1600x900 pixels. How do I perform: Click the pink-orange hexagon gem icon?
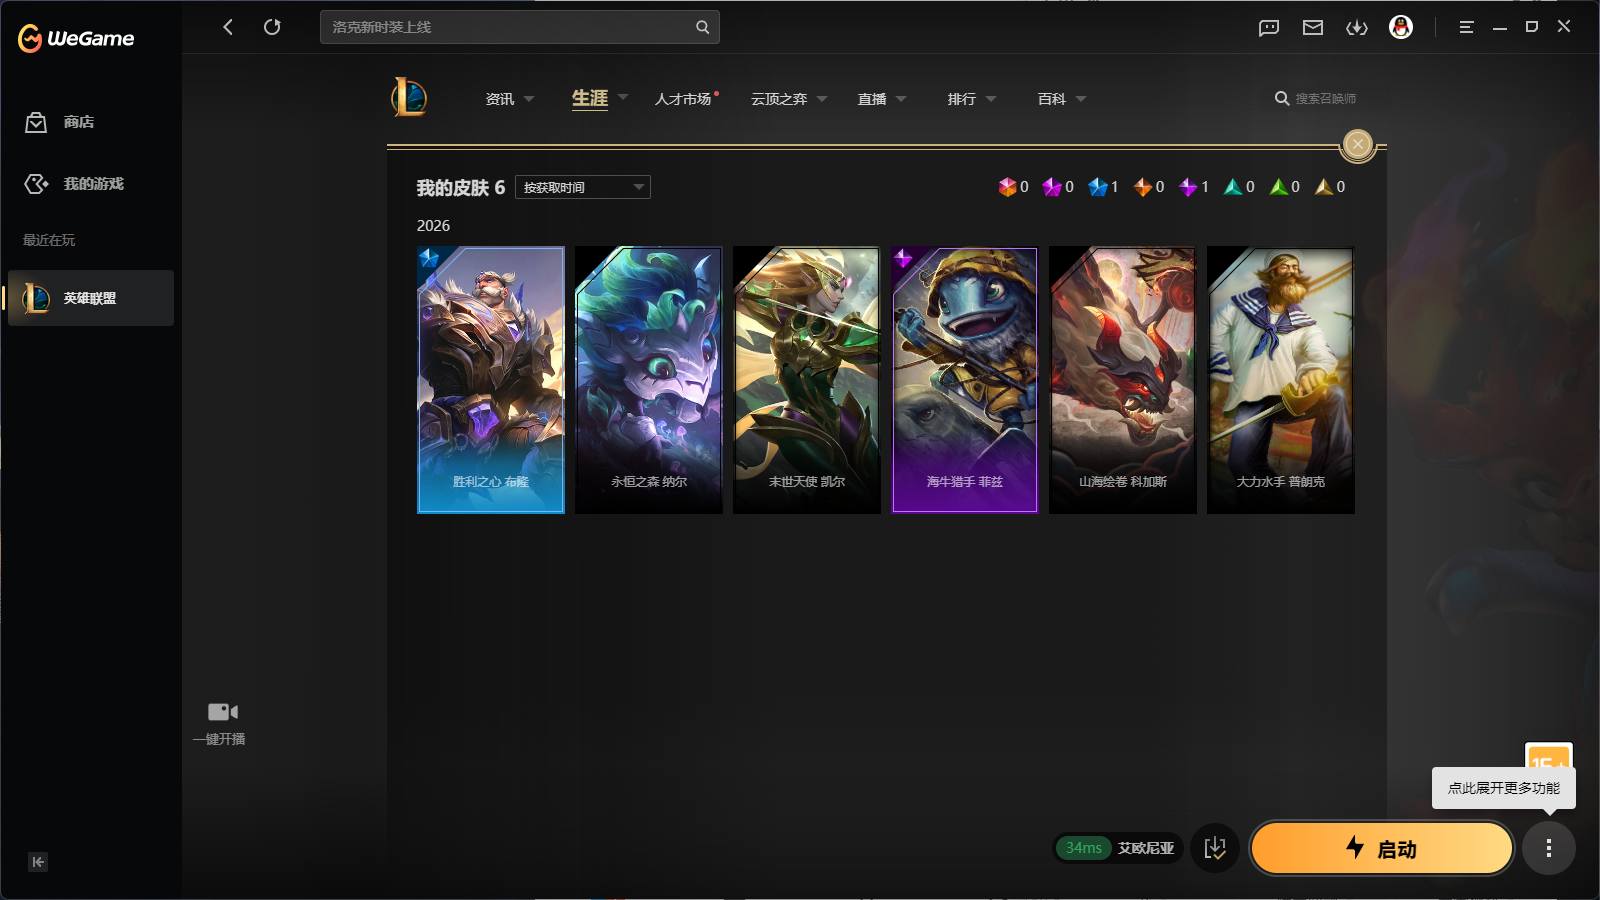pos(1007,187)
